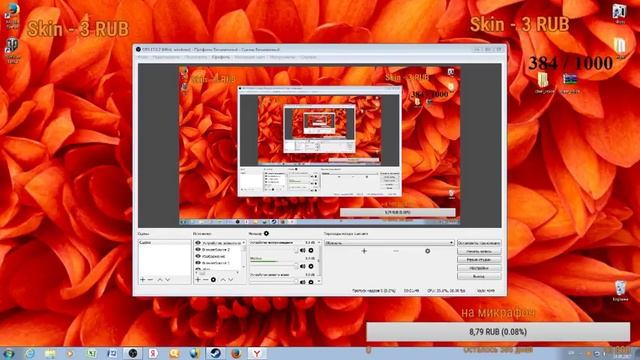640x360 pixels.
Task: Add a scene transition with the plus icon
Action: (364, 251)
